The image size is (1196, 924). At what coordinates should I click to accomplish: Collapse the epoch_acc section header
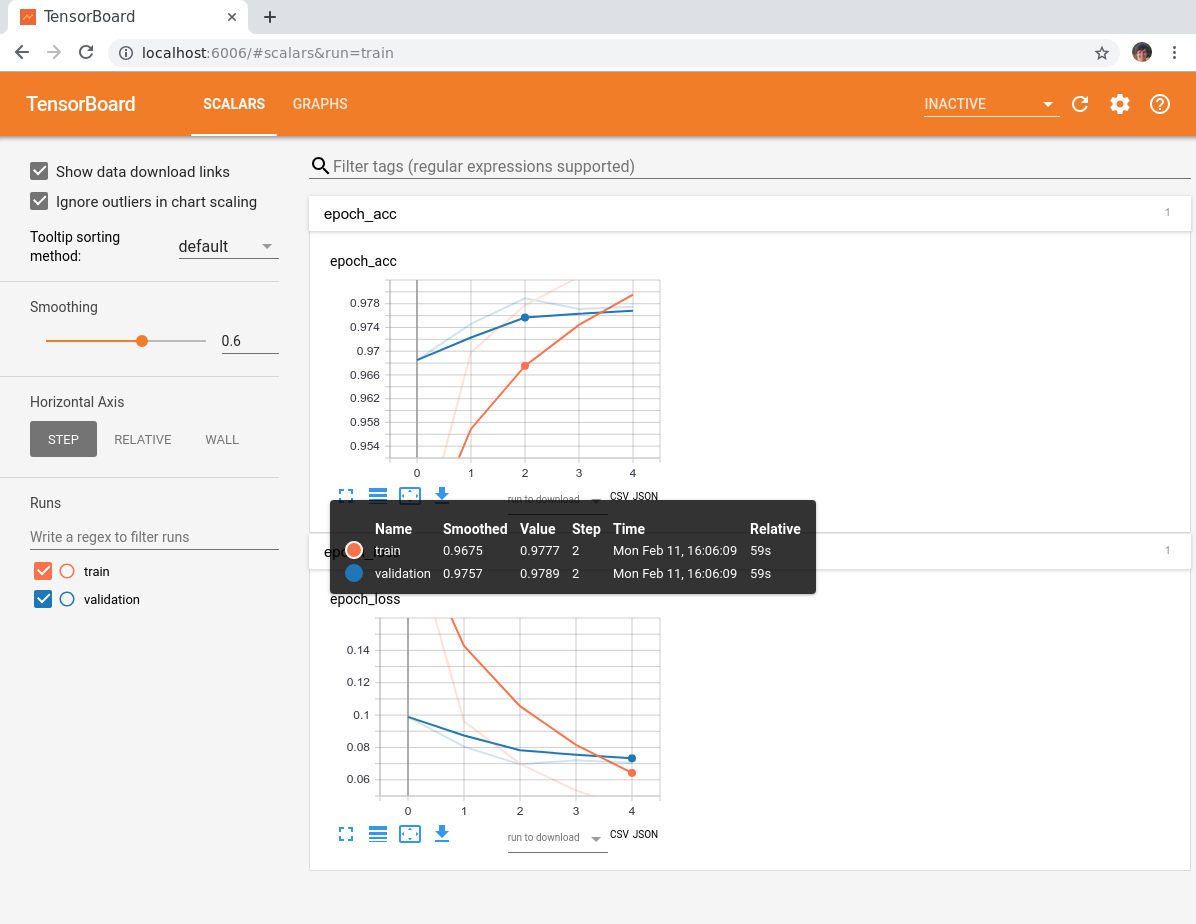click(749, 214)
